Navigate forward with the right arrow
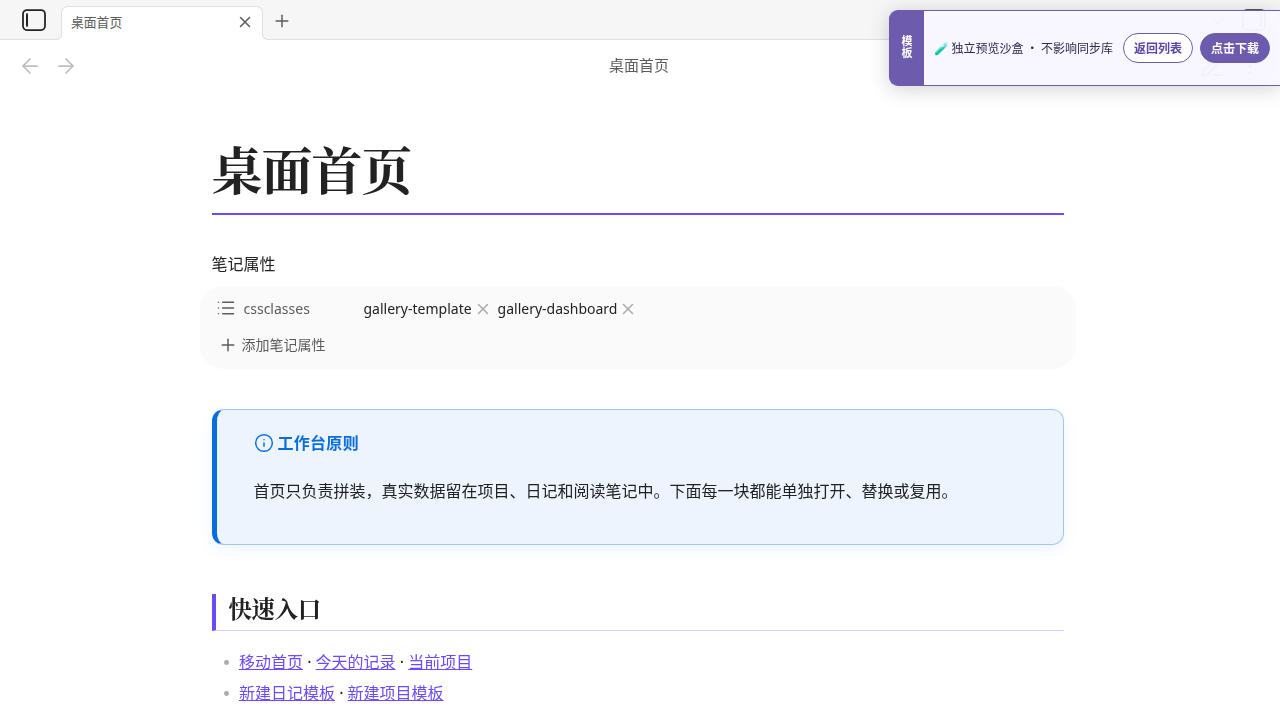 (x=66, y=66)
